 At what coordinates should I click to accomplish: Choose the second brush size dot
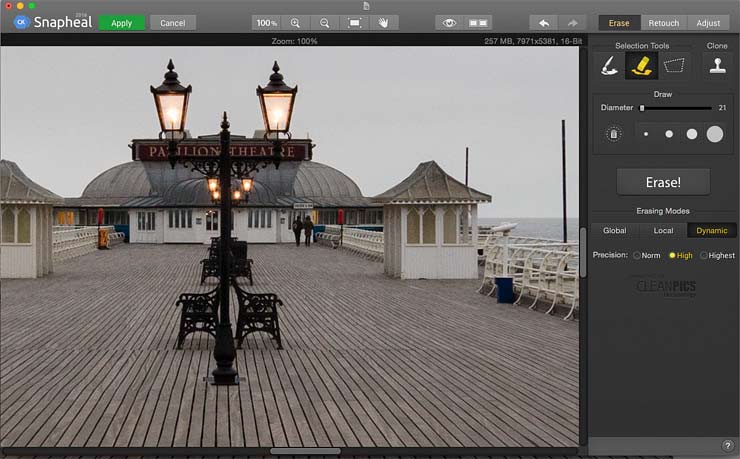(669, 134)
